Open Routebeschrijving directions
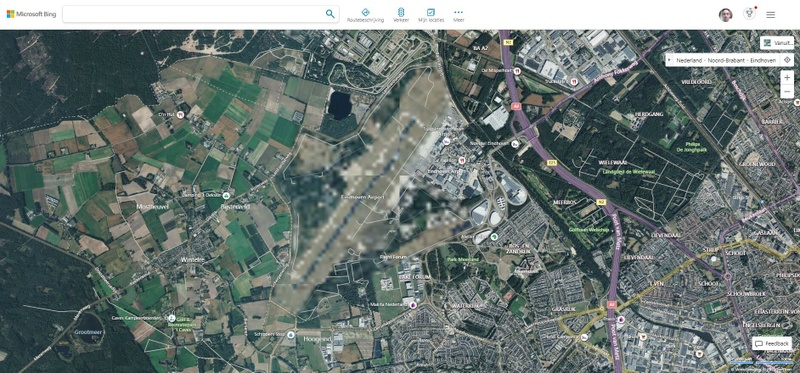Viewport: 800px width, 373px height. (x=365, y=15)
